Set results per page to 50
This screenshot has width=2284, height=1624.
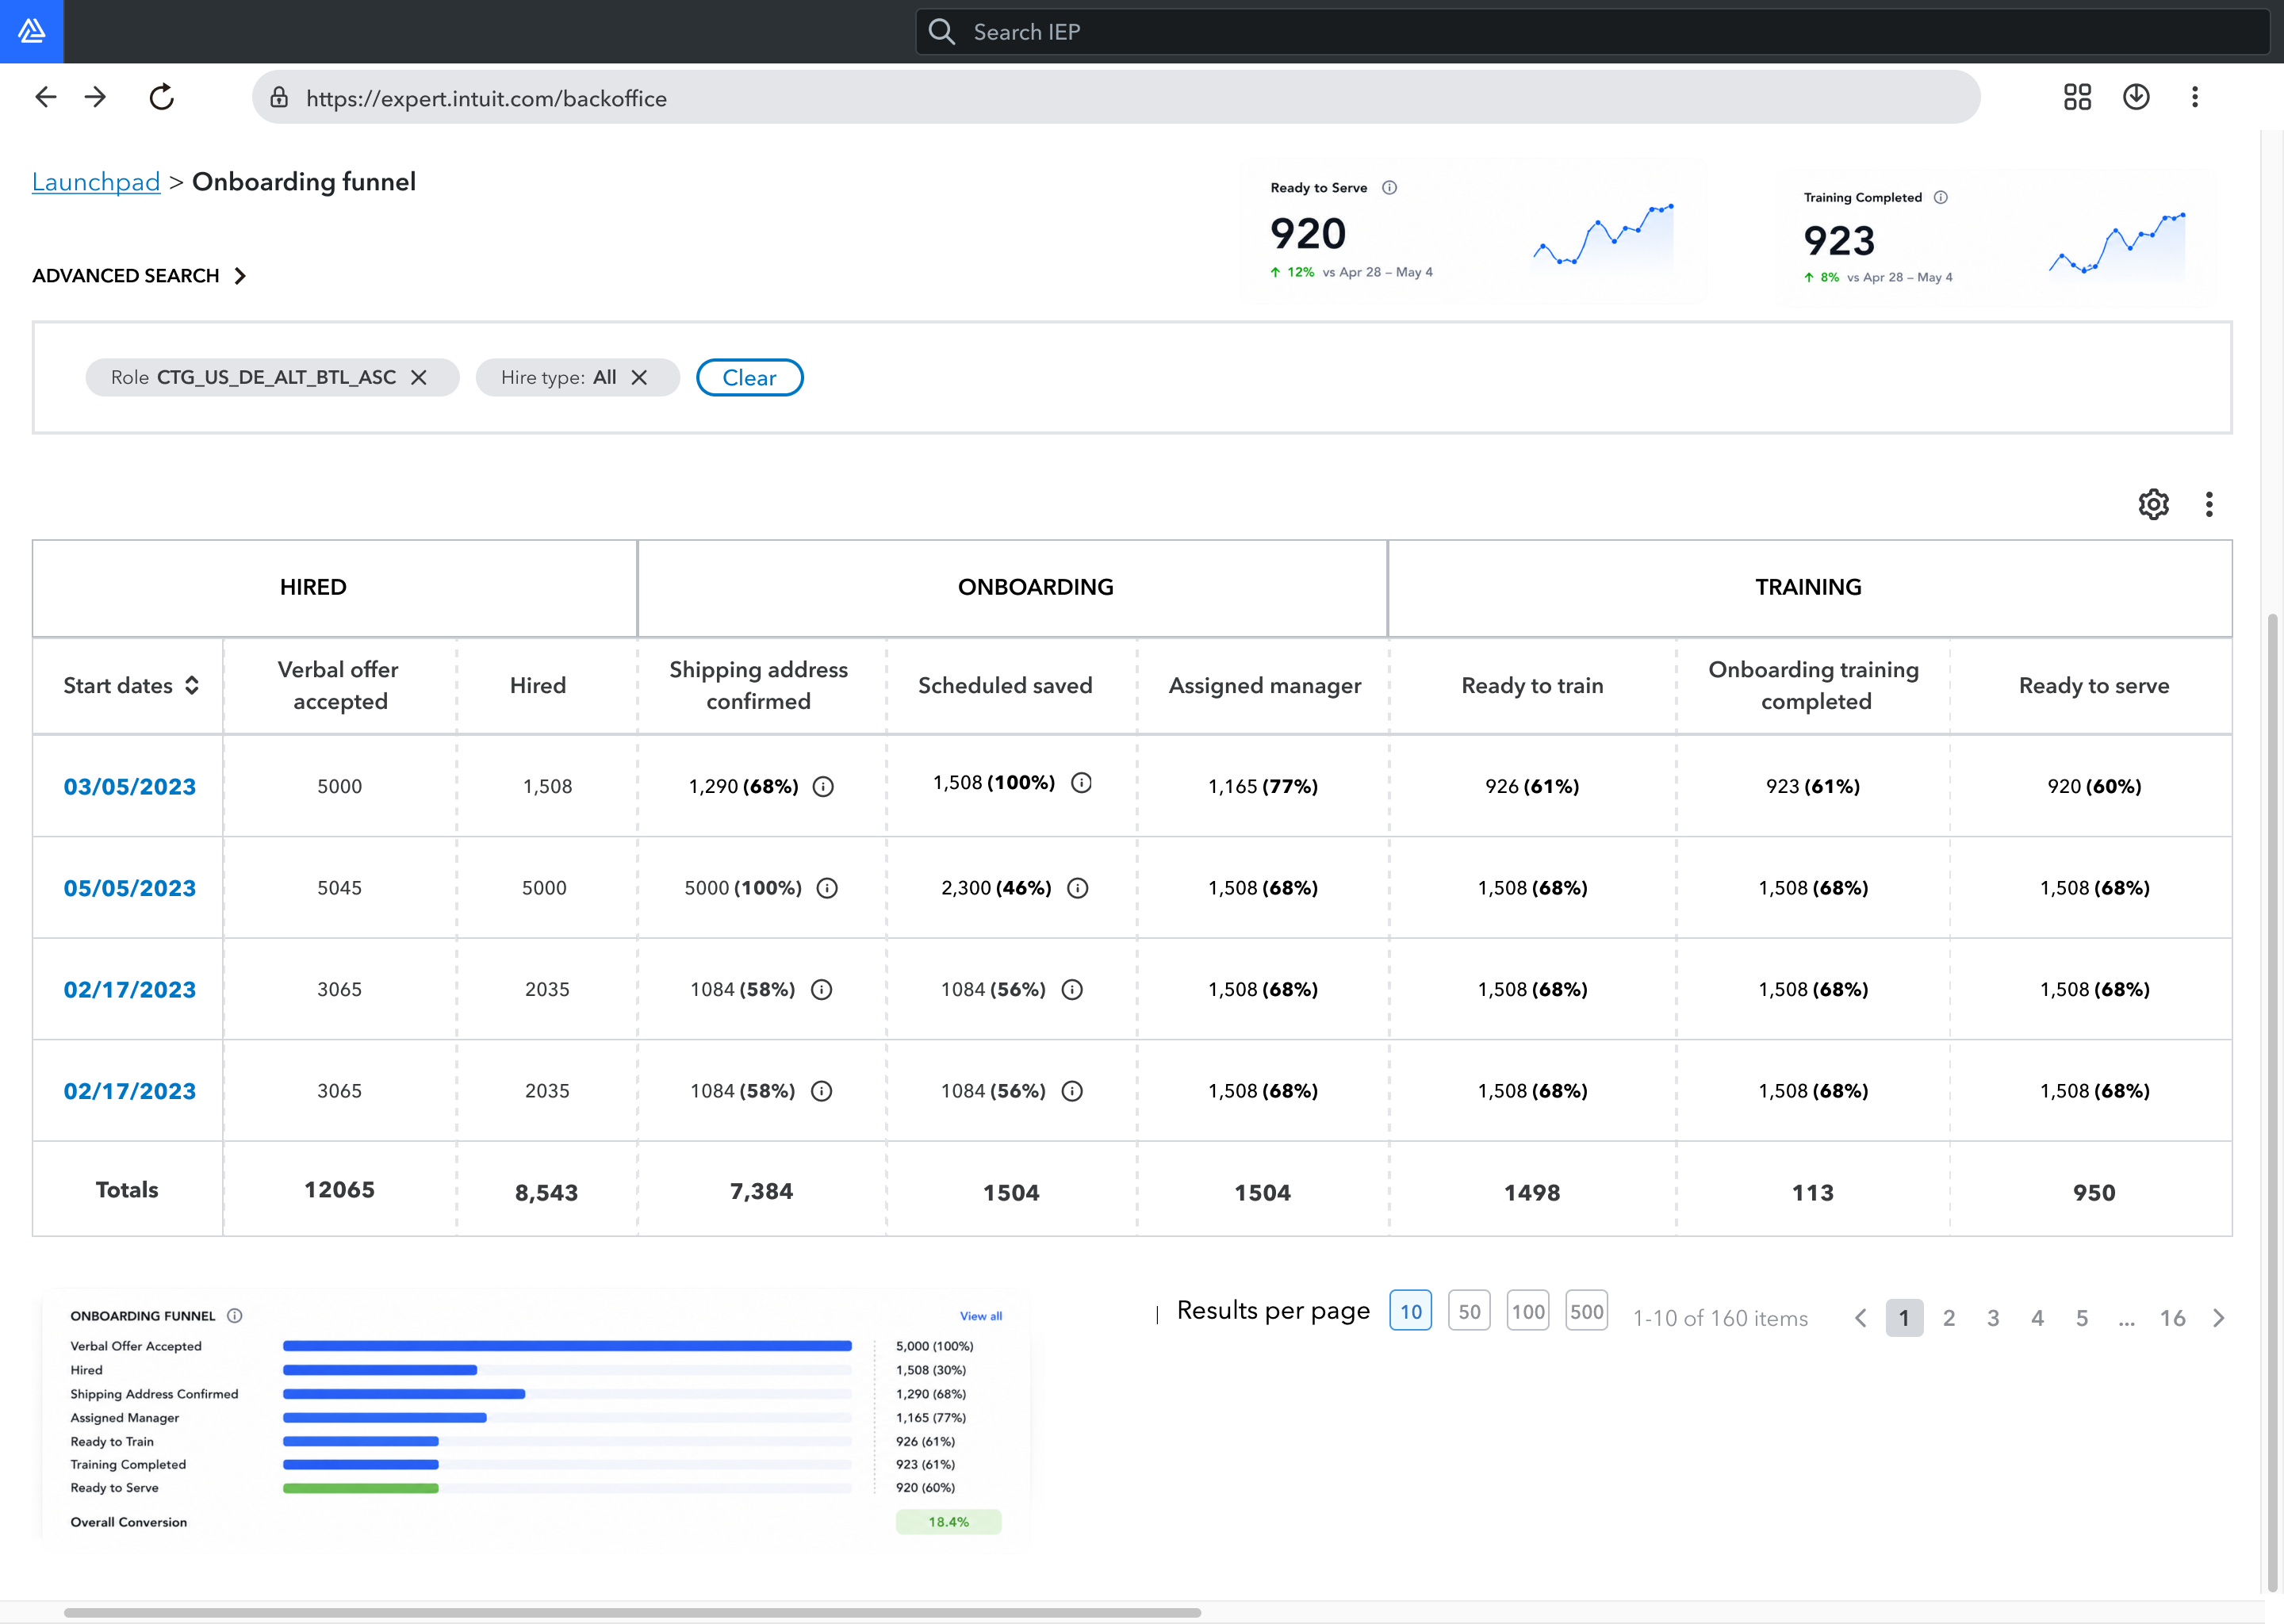click(x=1469, y=1311)
